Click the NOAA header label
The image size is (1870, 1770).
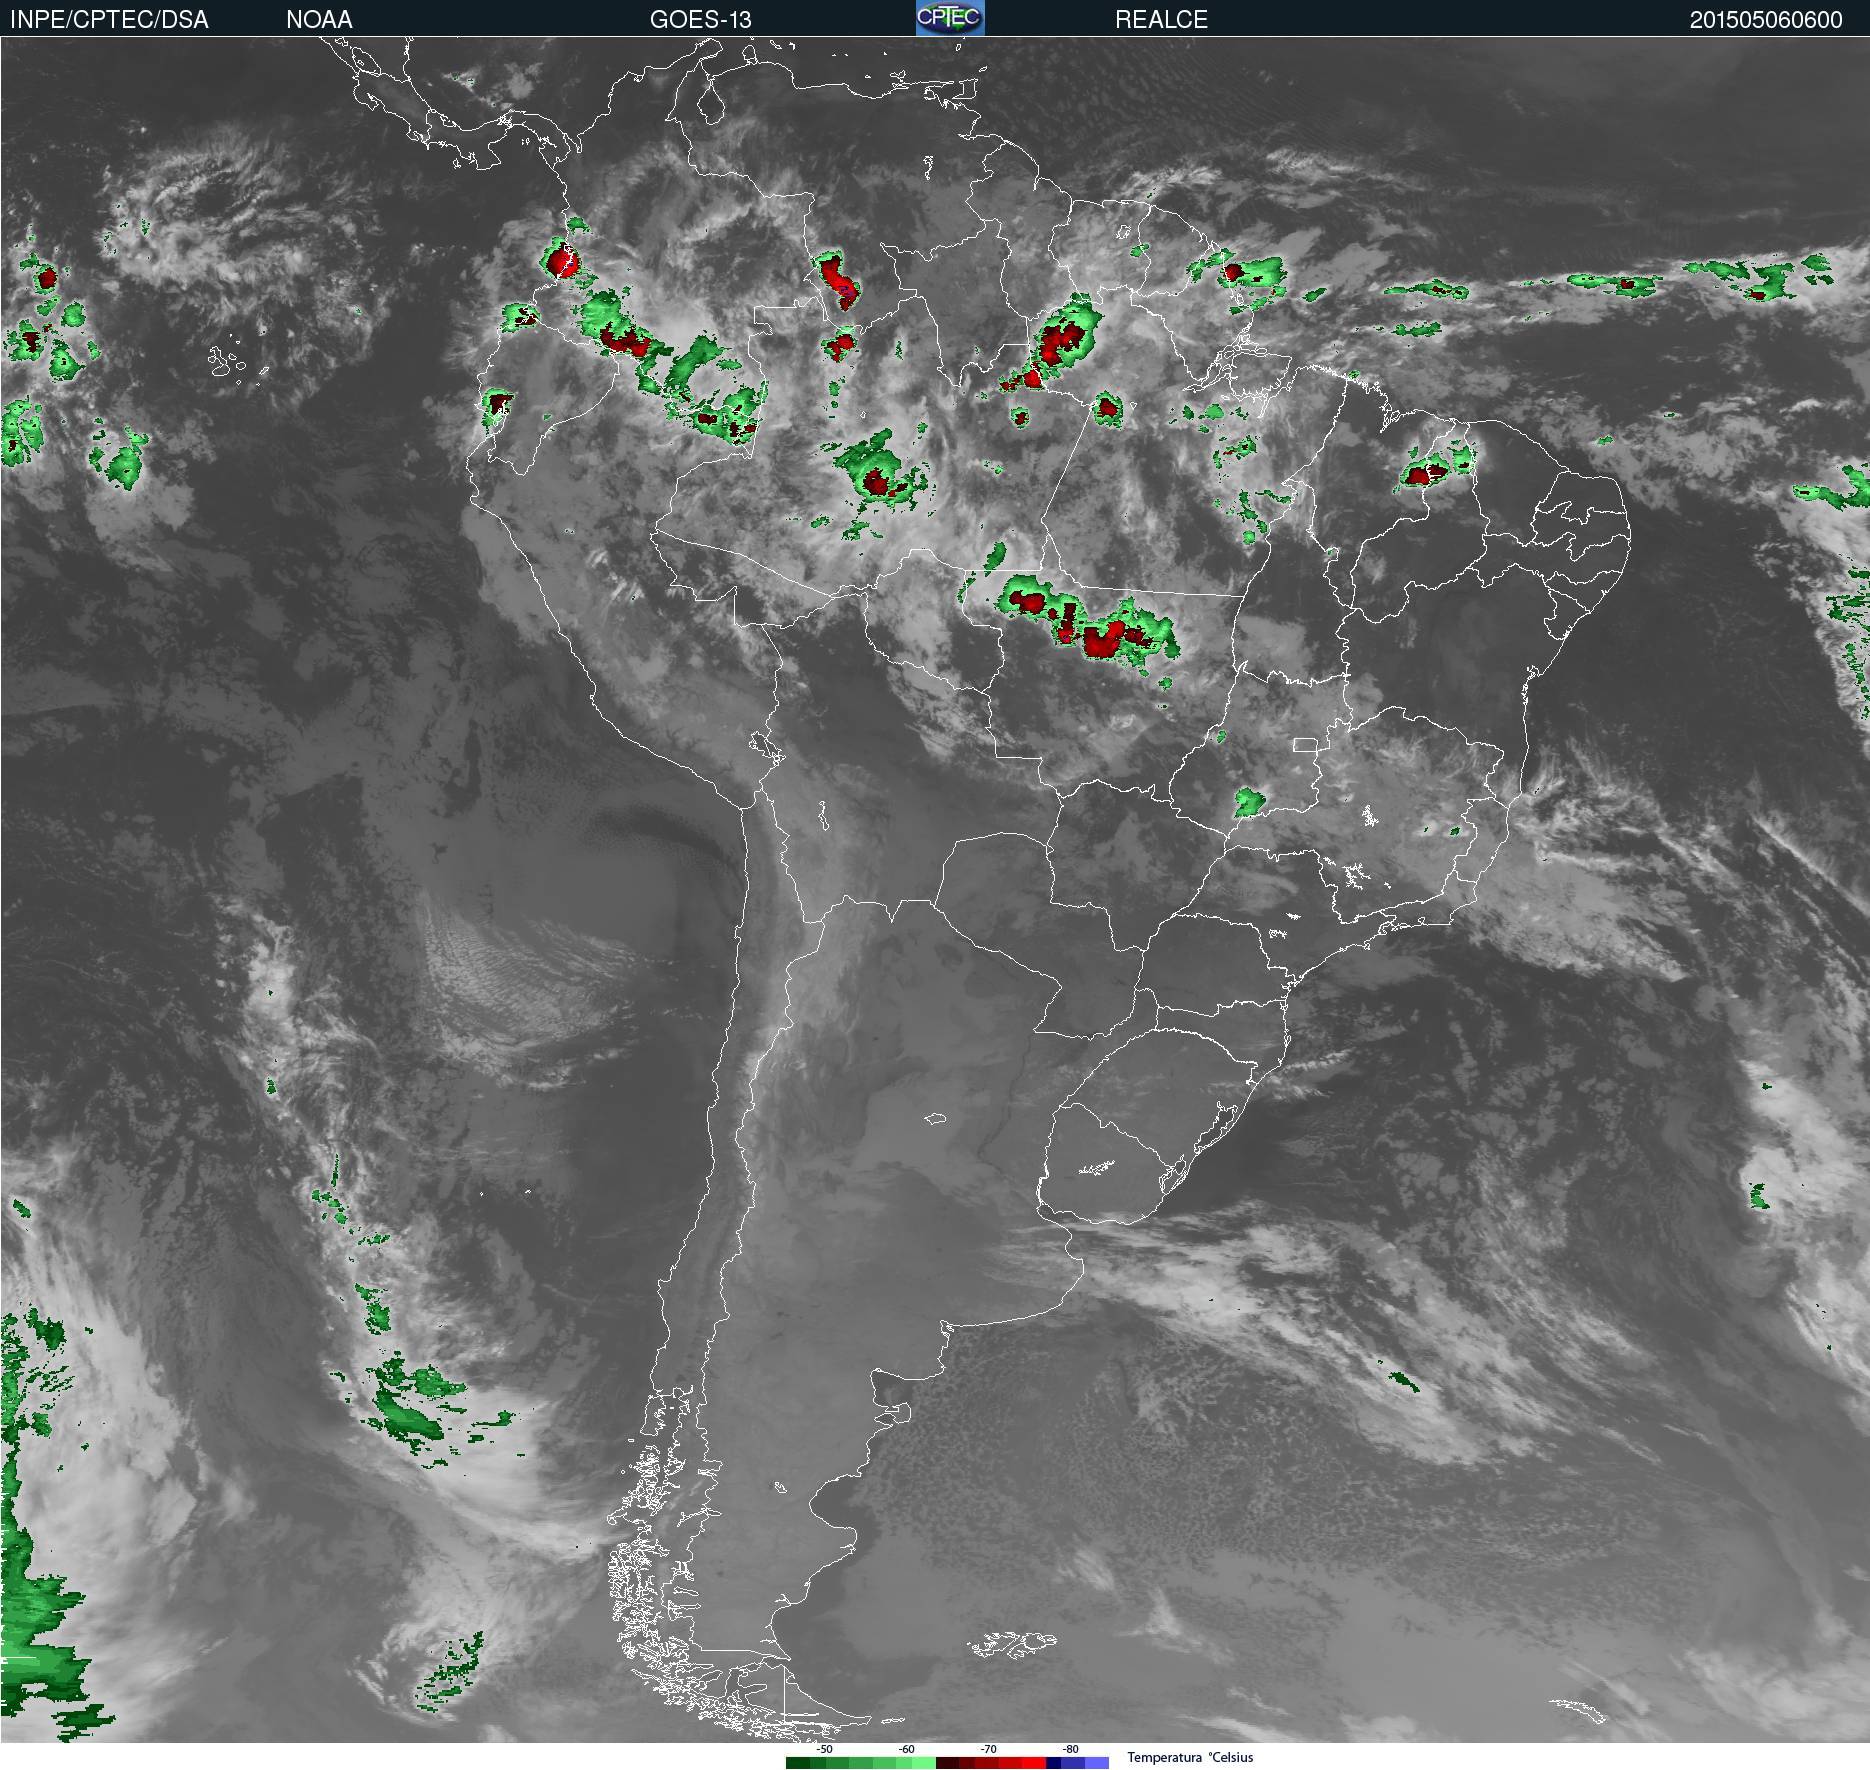pos(319,20)
